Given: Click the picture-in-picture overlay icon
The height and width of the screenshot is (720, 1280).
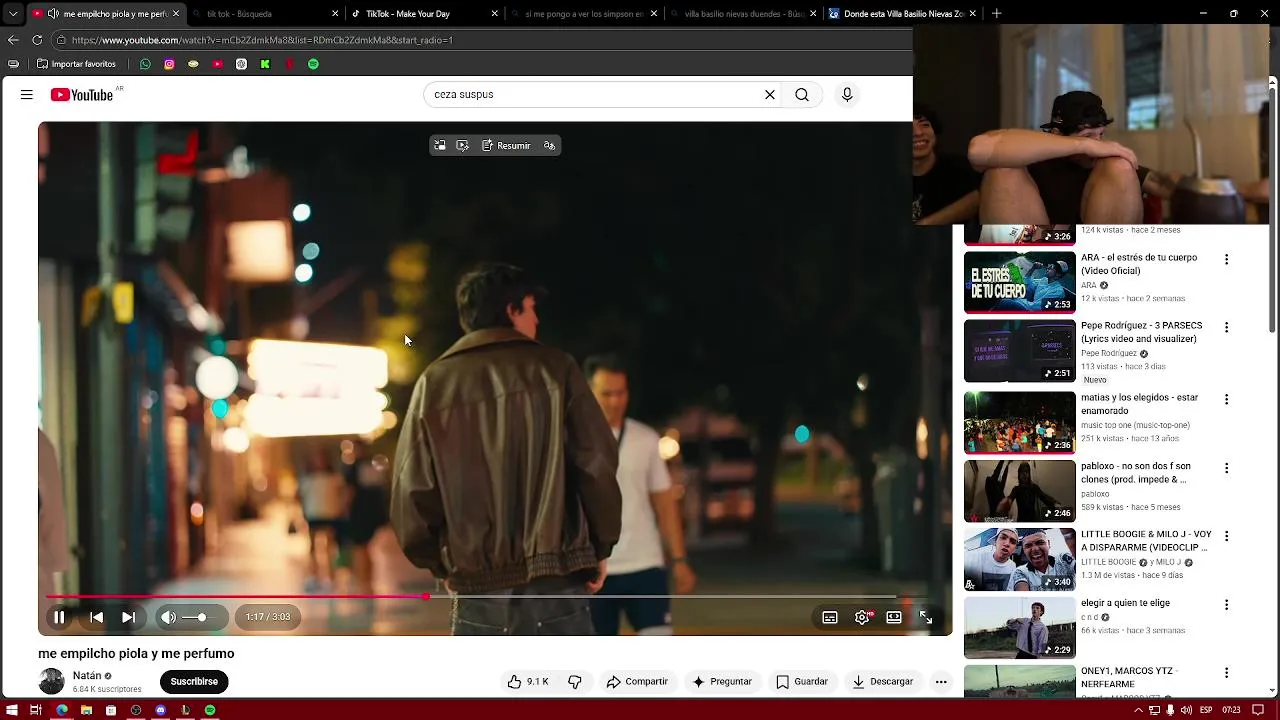Looking at the screenshot, I should [440, 146].
